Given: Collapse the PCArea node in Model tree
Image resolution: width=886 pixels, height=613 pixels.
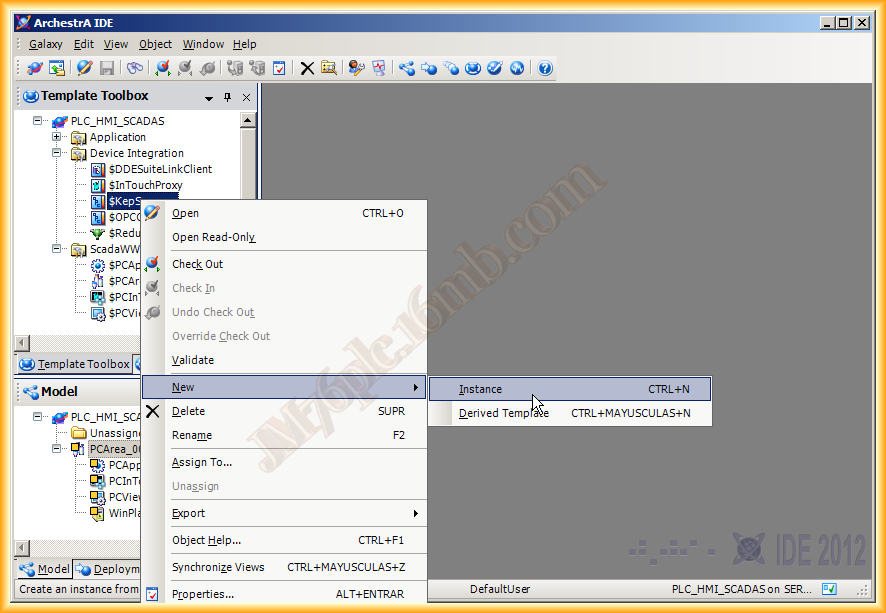Looking at the screenshot, I should click(57, 449).
